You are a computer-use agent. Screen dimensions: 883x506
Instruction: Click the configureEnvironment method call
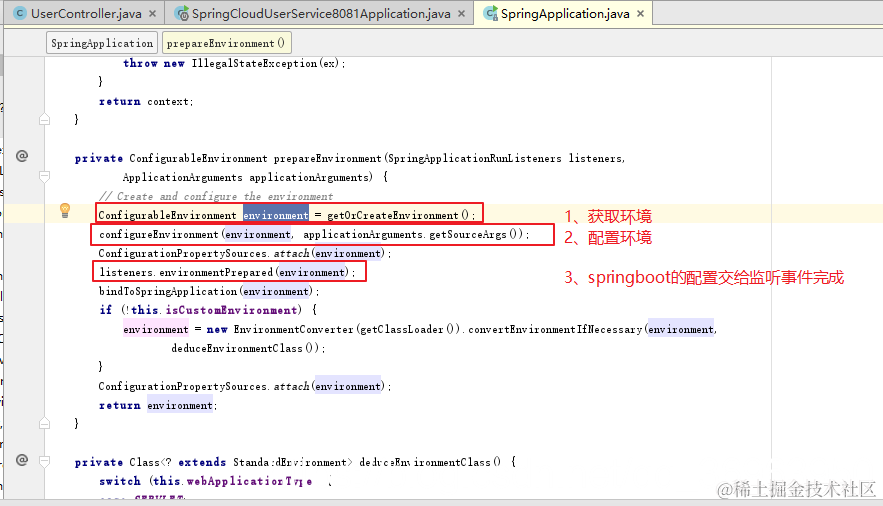tap(159, 234)
